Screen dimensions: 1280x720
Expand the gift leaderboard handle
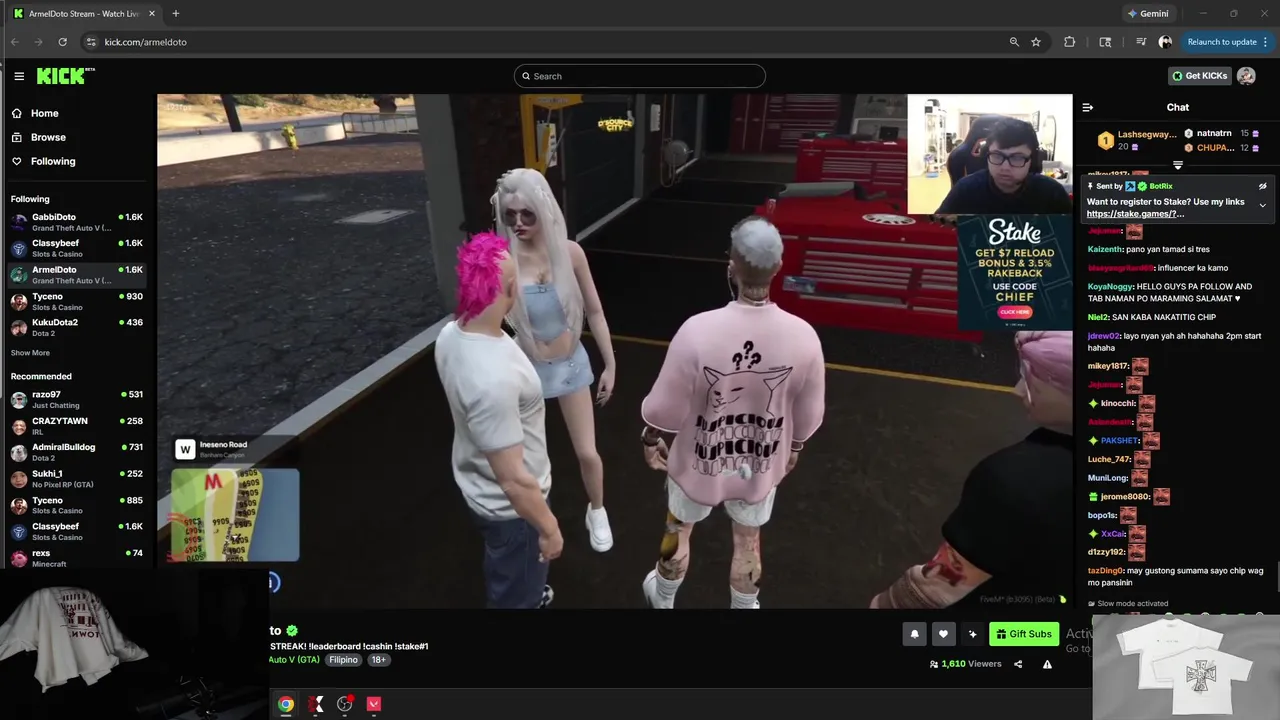point(1178,165)
